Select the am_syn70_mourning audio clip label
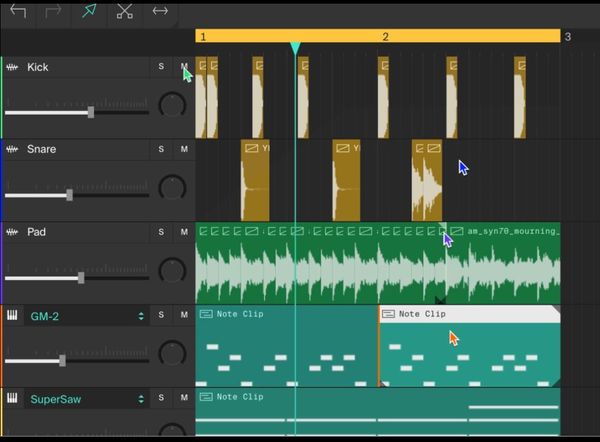 pos(513,231)
